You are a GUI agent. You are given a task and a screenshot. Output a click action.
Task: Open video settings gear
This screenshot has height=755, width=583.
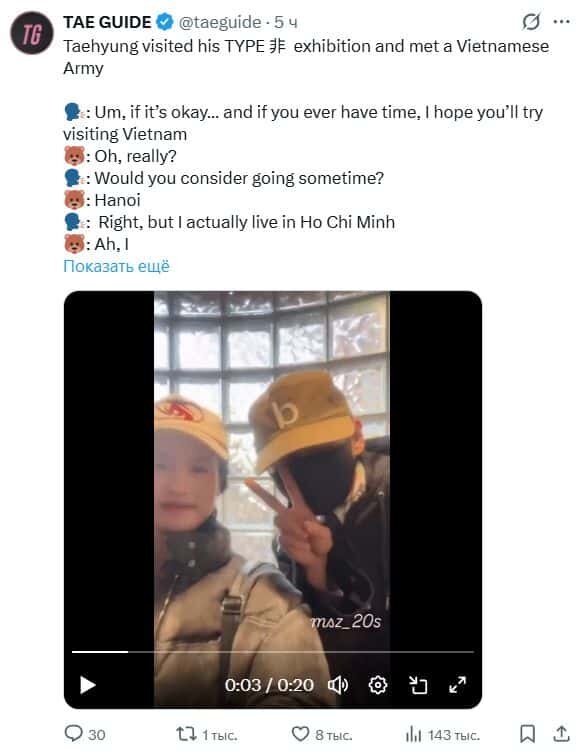tap(378, 685)
